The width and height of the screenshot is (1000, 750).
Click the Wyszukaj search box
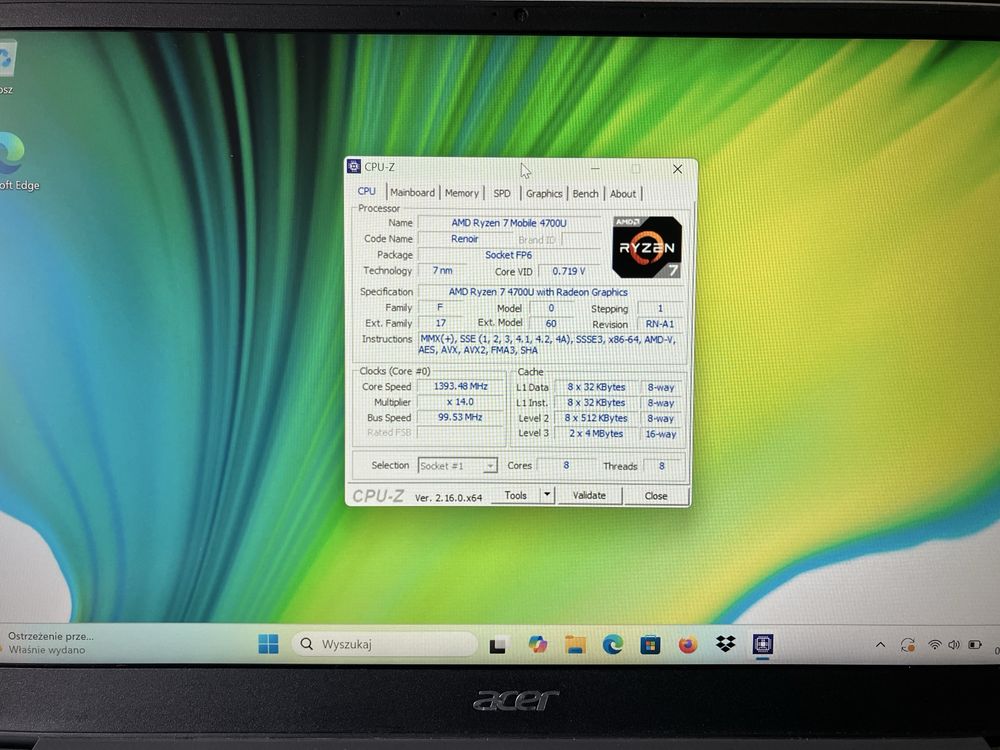pyautogui.click(x=385, y=644)
